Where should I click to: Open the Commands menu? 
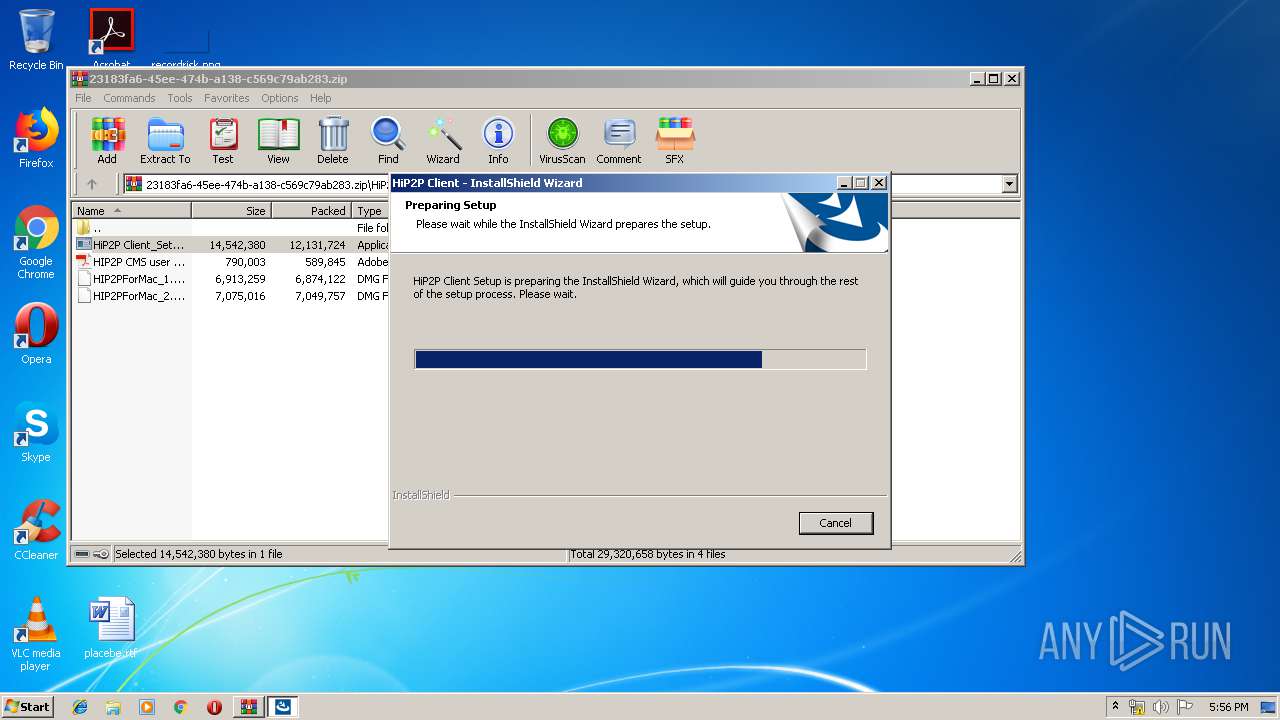(129, 98)
